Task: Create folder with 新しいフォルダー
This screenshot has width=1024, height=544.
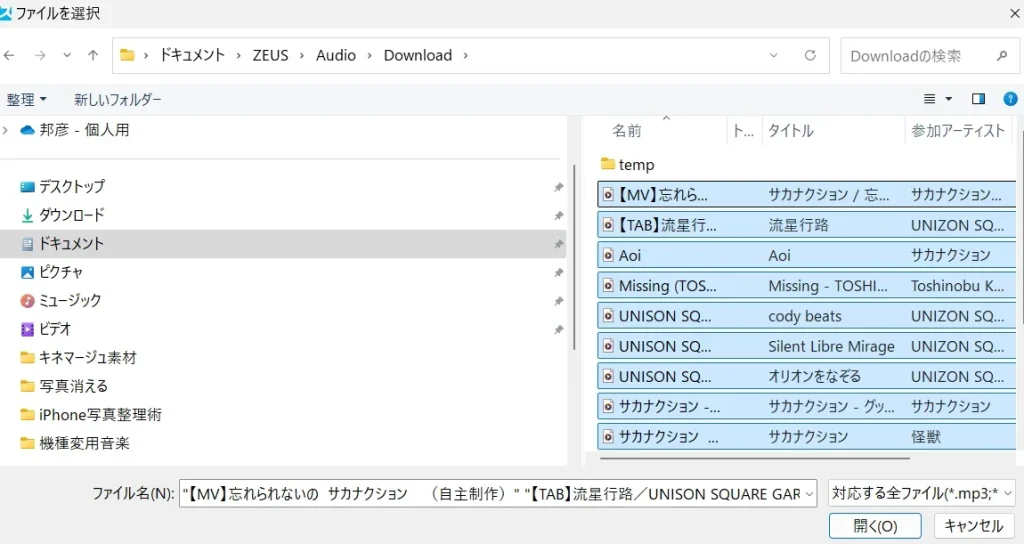Action: (118, 99)
